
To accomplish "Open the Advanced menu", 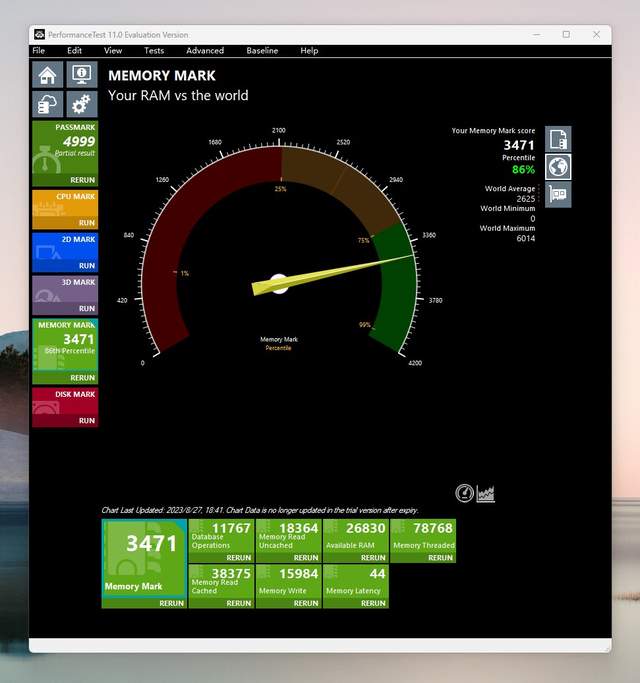I will click(x=205, y=51).
